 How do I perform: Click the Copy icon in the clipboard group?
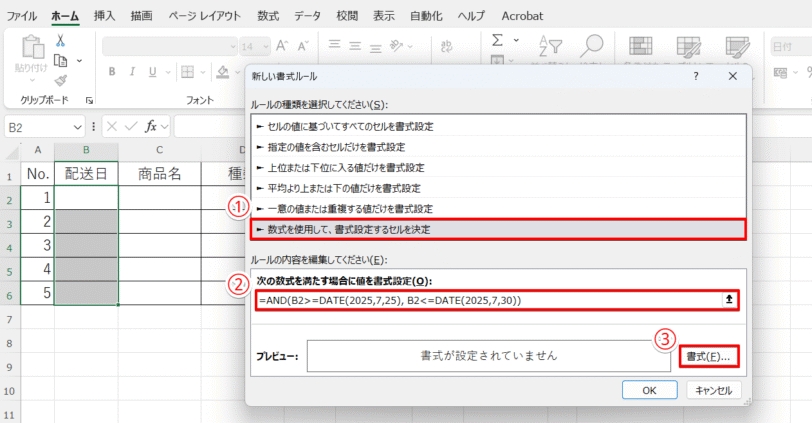point(61,61)
